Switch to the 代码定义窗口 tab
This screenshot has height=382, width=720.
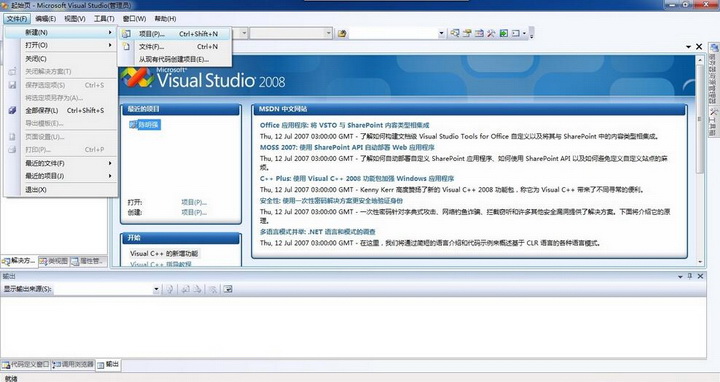click(26, 365)
